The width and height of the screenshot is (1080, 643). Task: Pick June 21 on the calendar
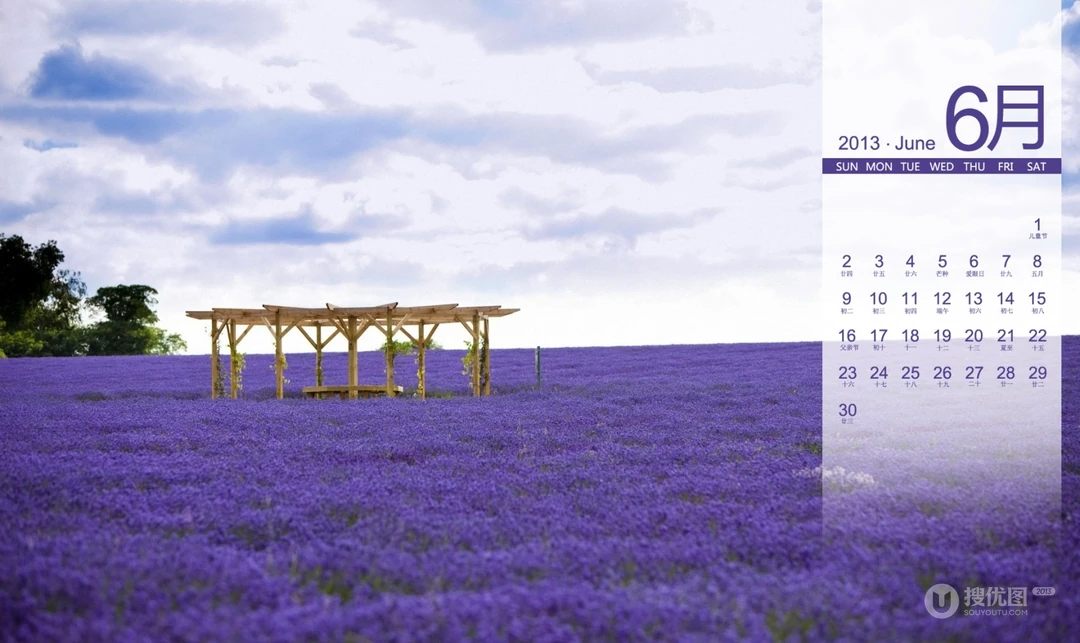click(1006, 339)
